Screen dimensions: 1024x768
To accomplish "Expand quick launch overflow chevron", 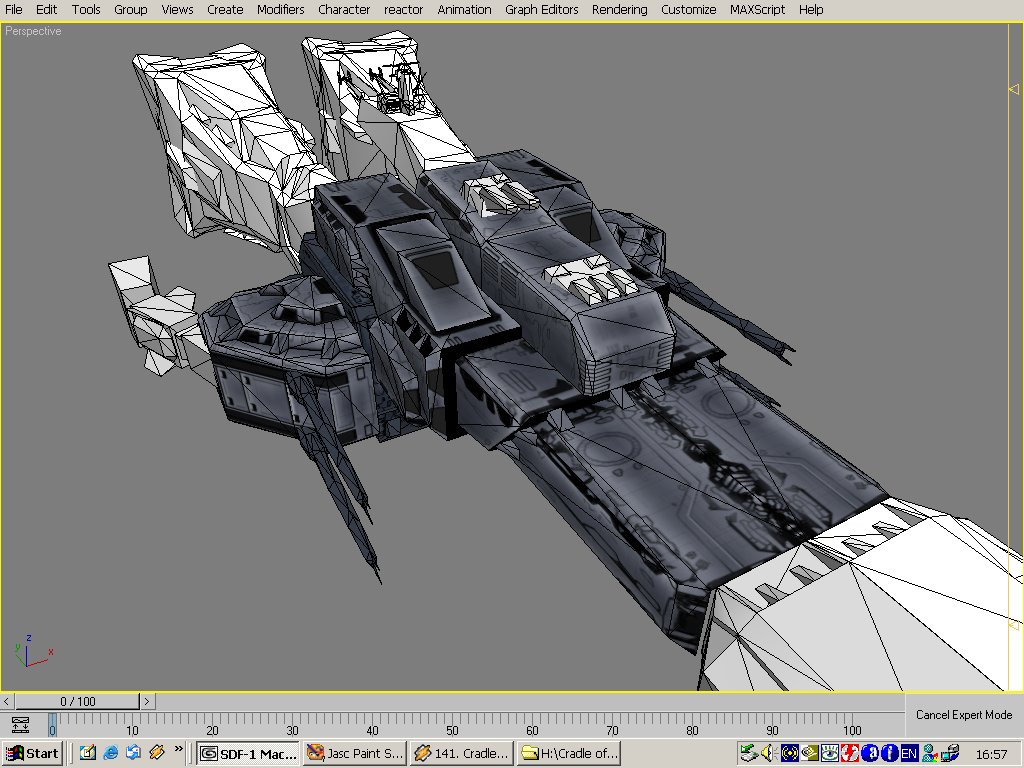I will click(178, 748).
